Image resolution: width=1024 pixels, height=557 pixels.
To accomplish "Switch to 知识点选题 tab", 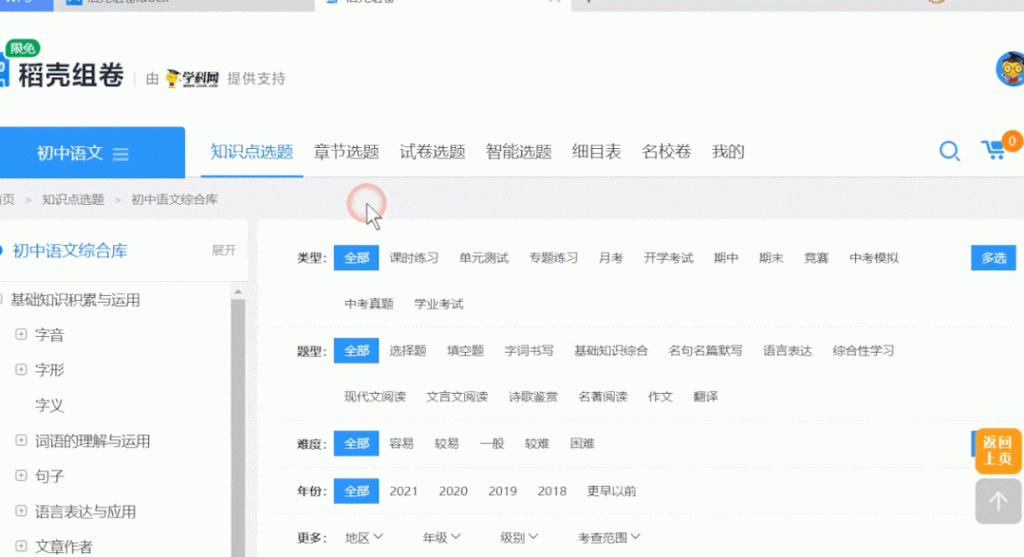I will pos(251,152).
